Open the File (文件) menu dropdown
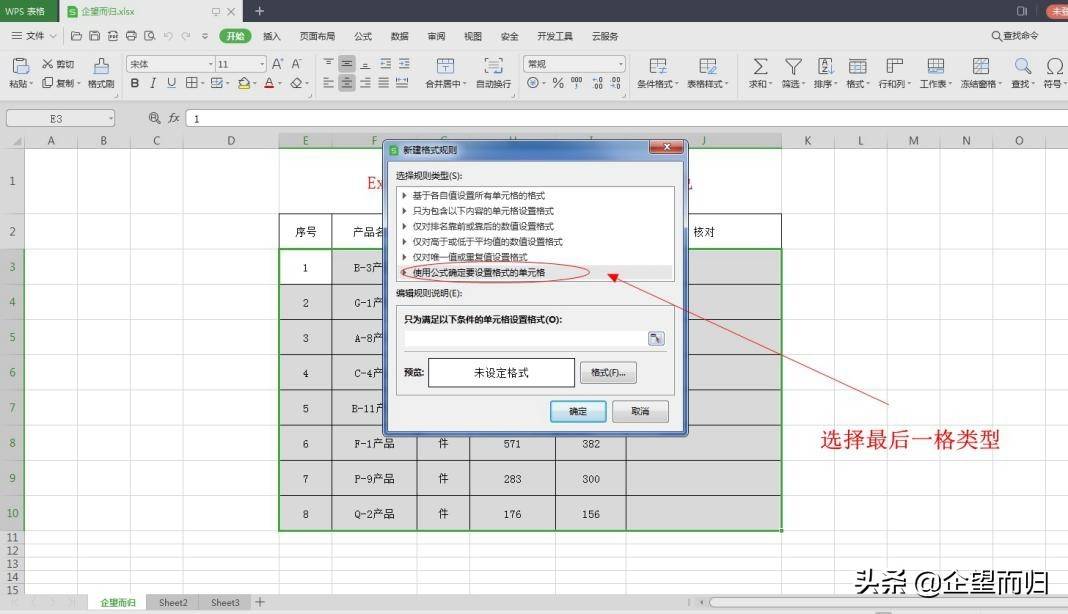This screenshot has width=1068, height=614. click(x=33, y=36)
